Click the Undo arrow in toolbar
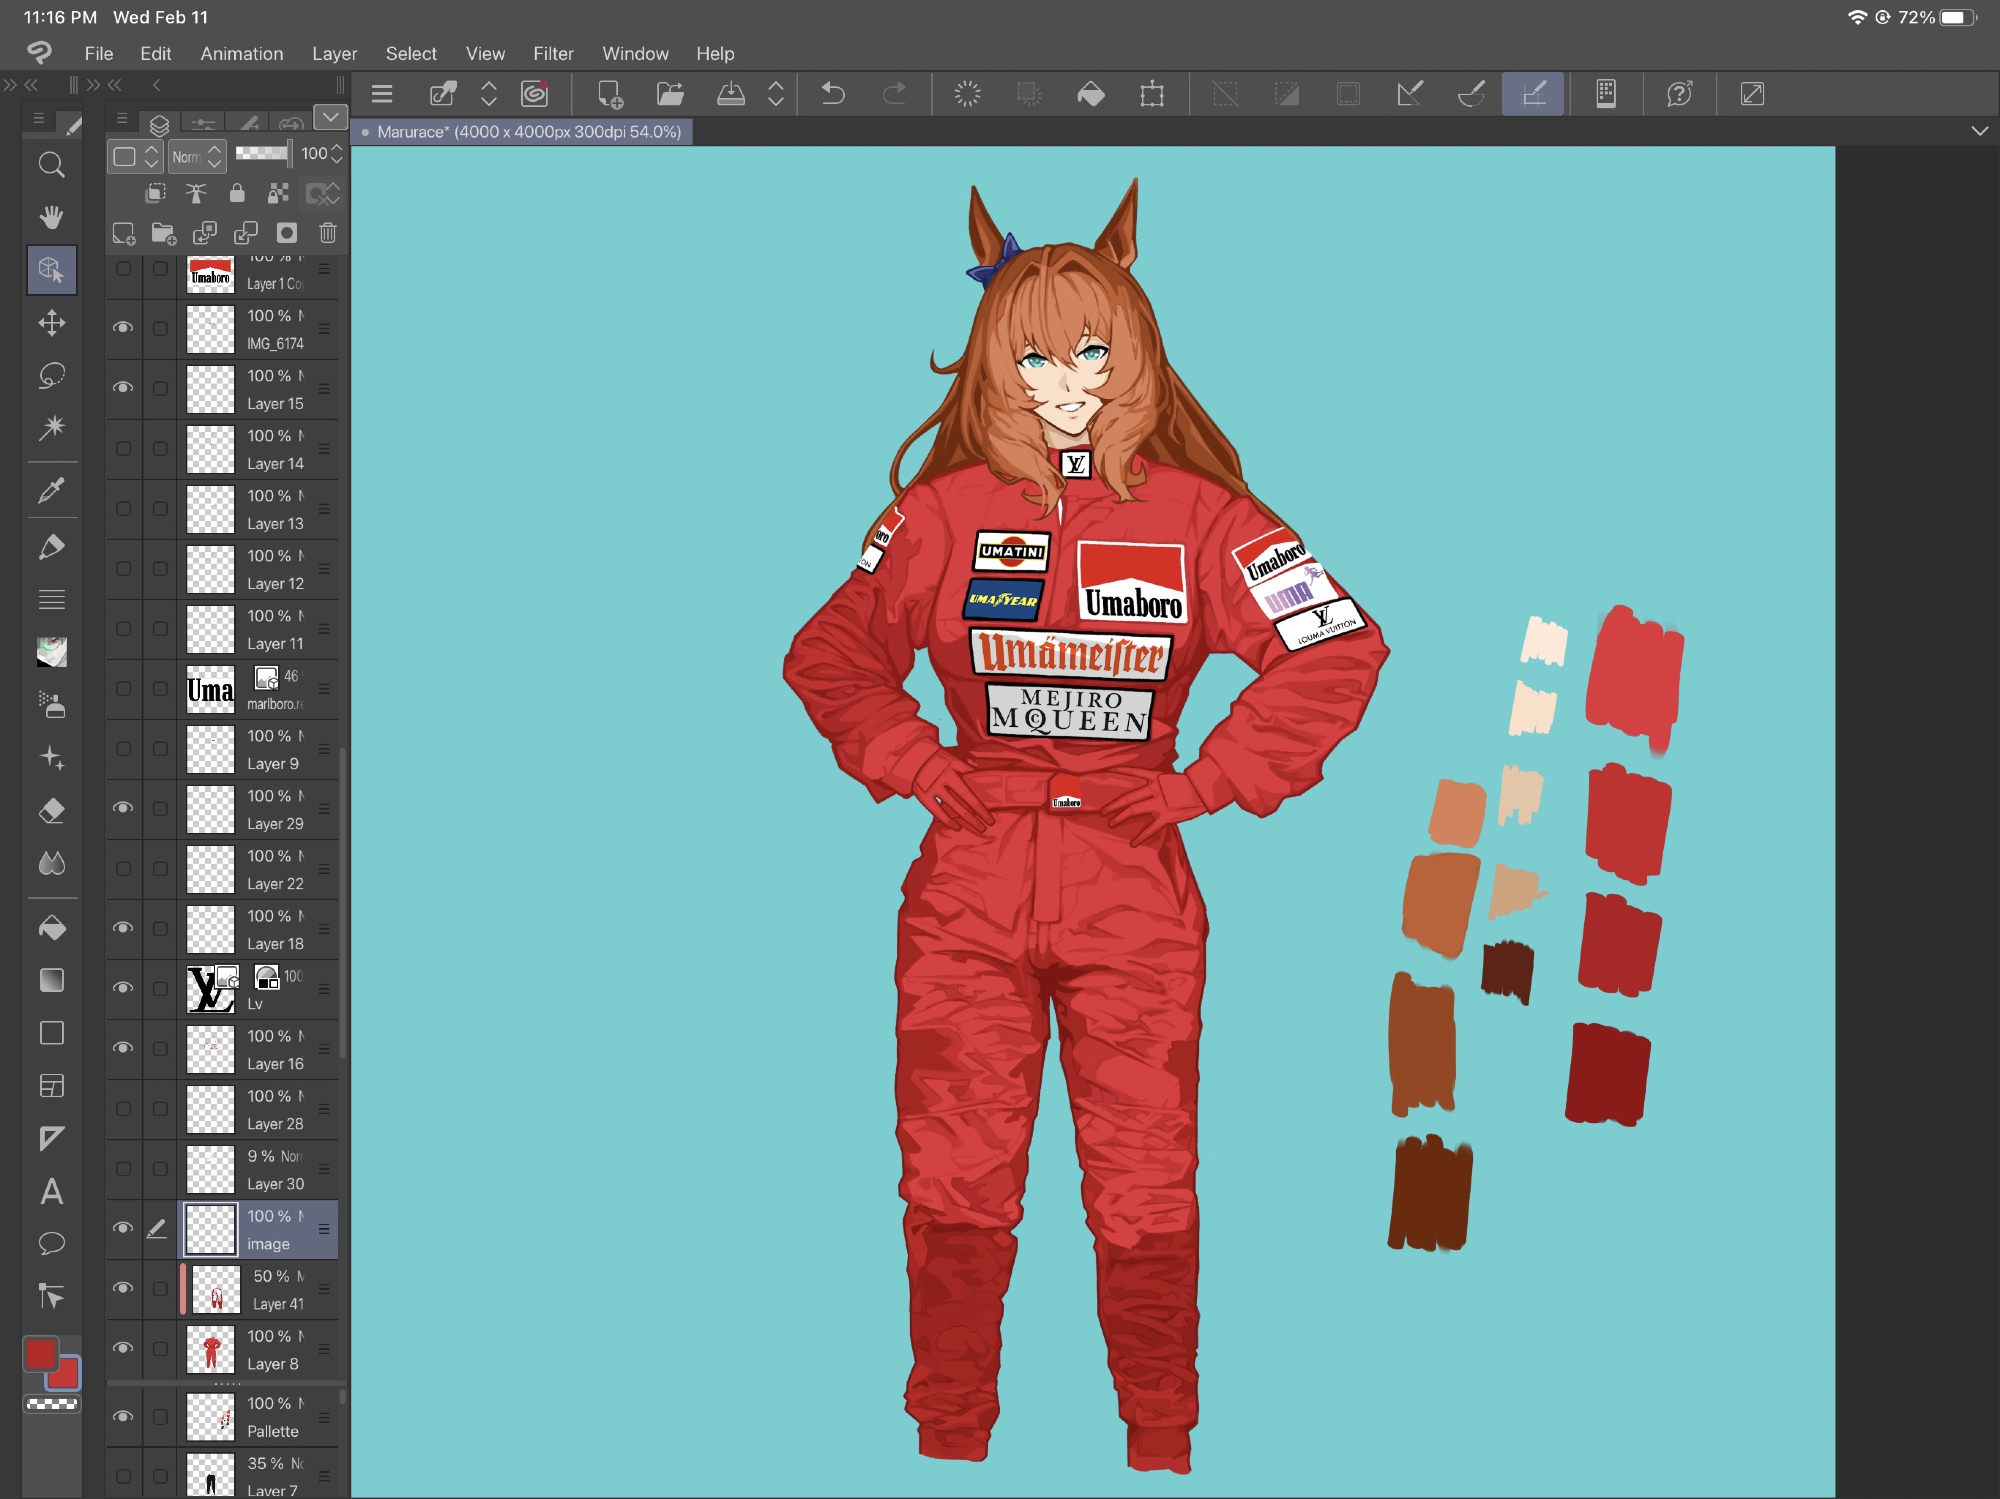 point(833,94)
